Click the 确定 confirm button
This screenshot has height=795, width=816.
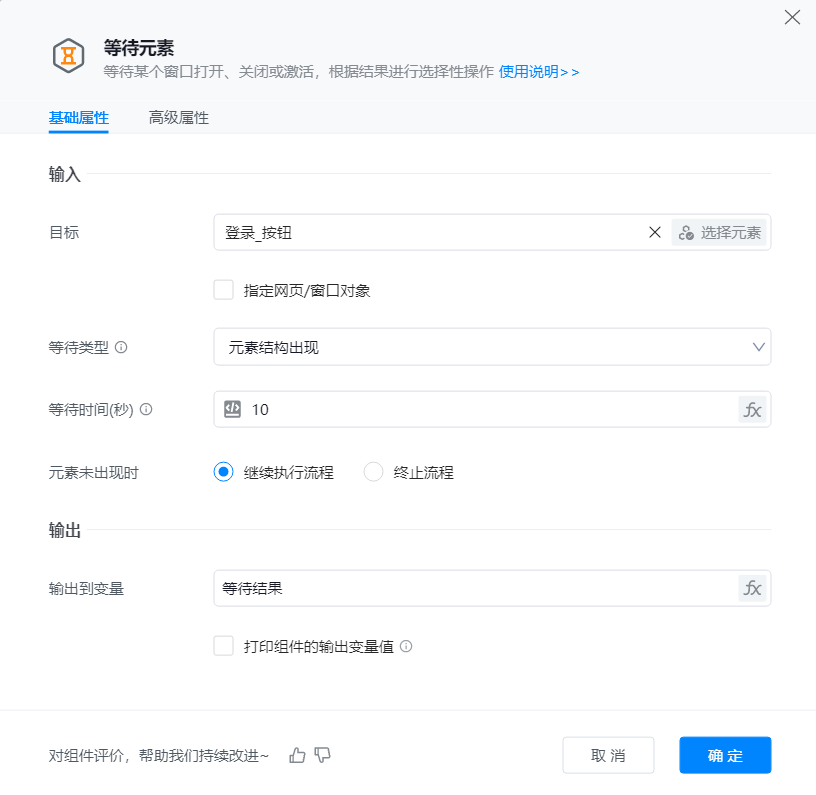pyautogui.click(x=725, y=755)
